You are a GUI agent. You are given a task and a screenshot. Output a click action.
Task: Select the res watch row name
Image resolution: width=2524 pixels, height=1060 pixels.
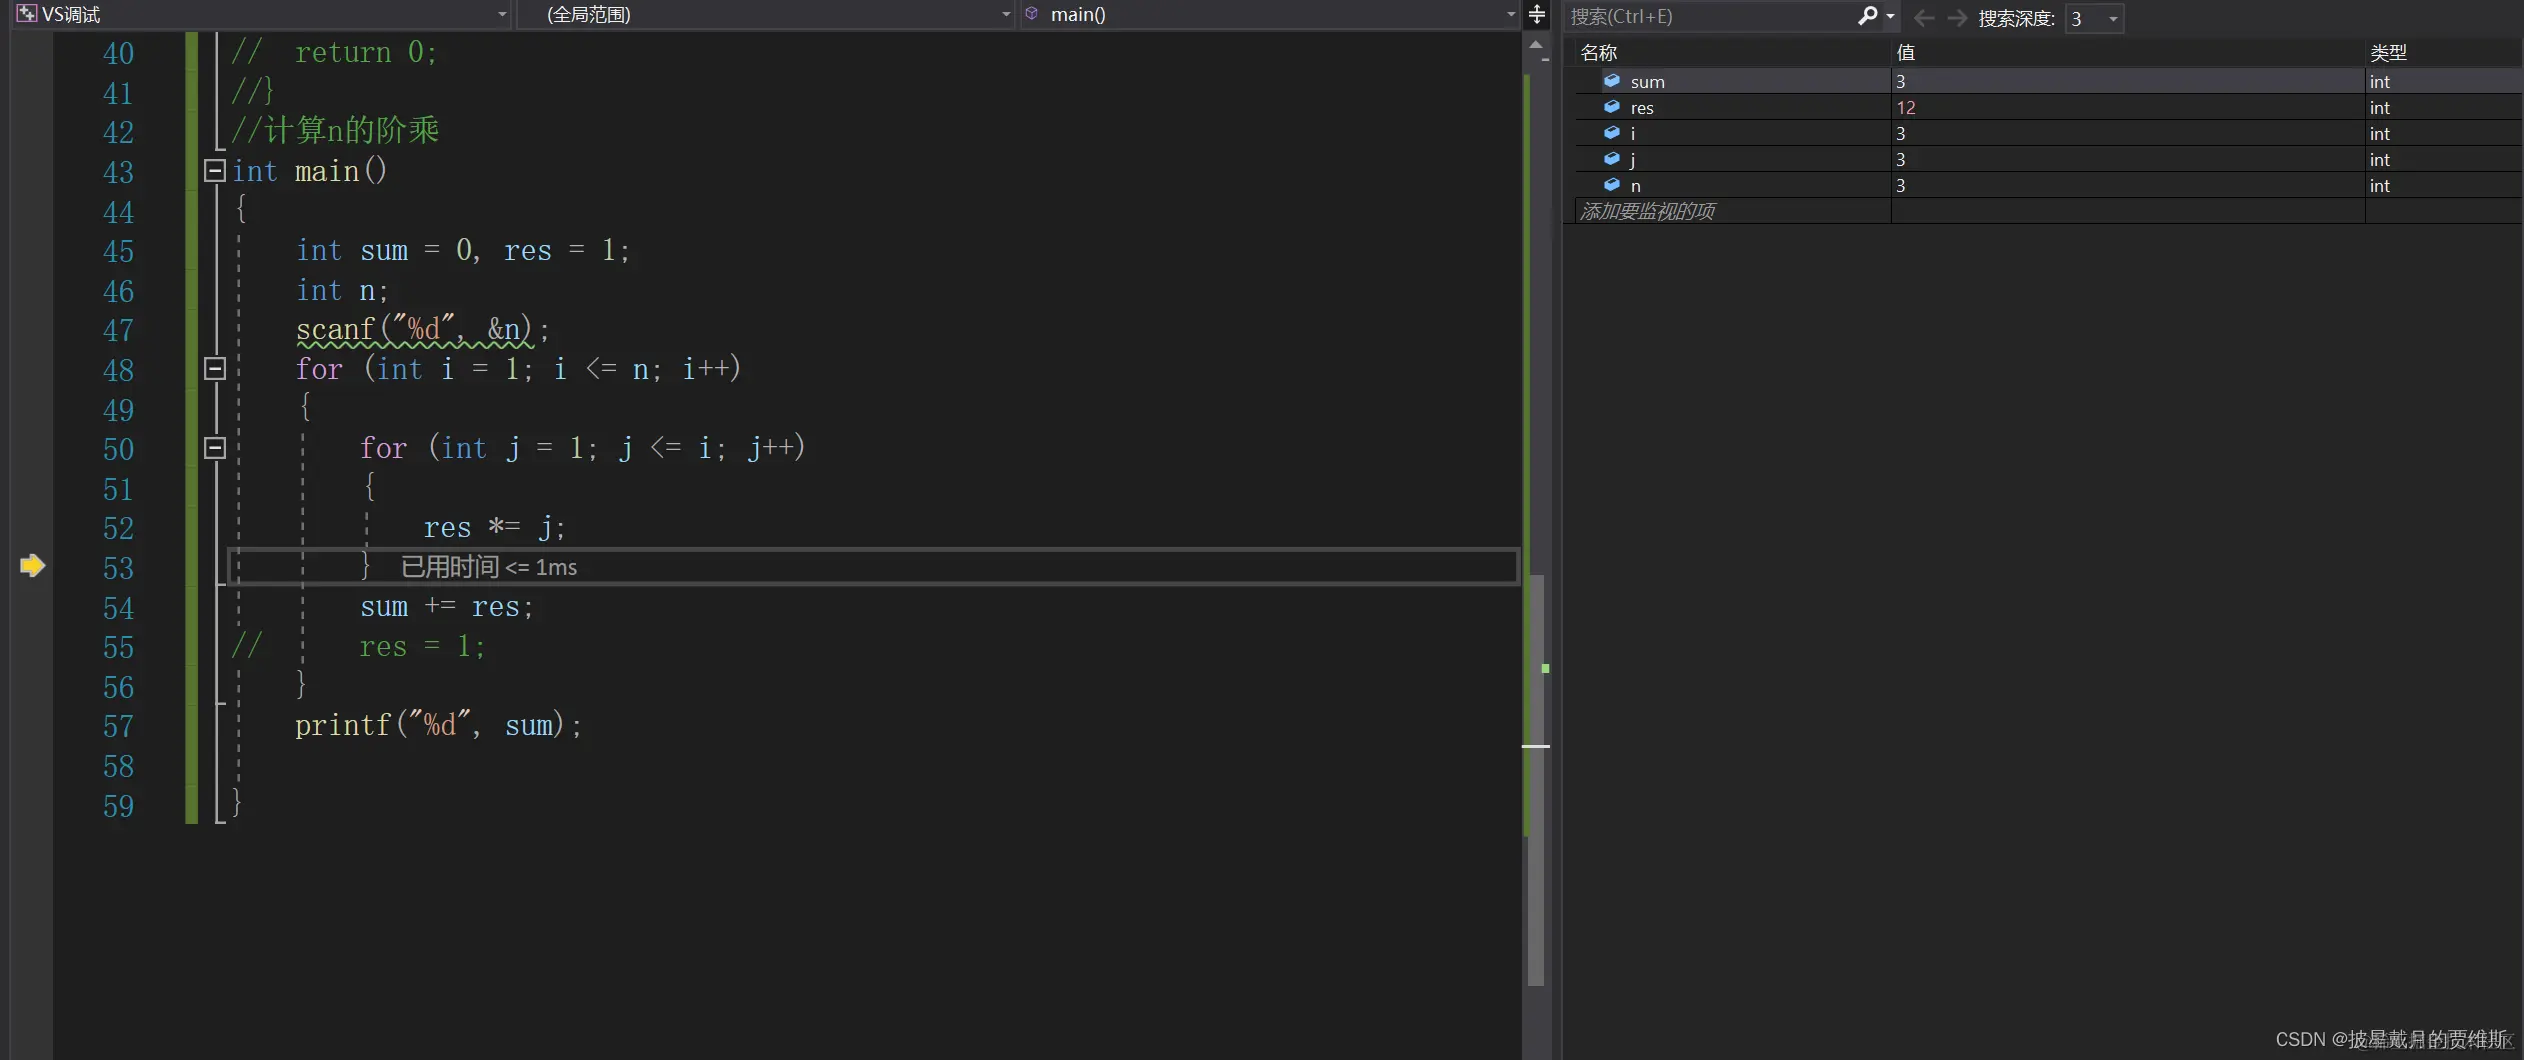(x=1642, y=108)
